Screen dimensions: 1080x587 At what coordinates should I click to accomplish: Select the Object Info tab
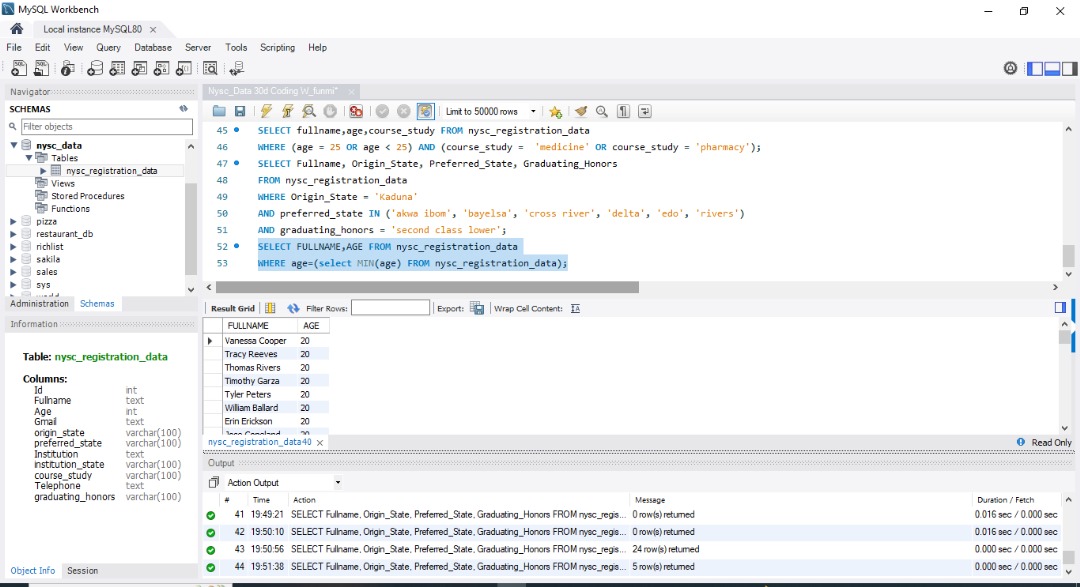pyautogui.click(x=32, y=570)
